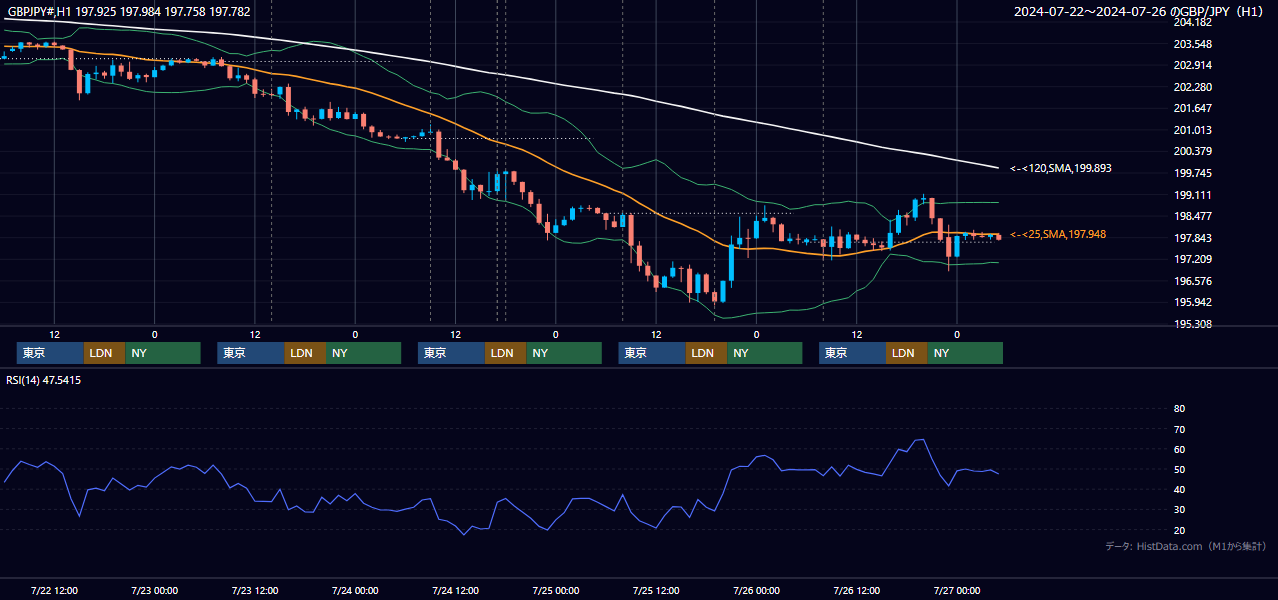The image size is (1278, 600).
Task: Click the 197.209 price axis label
Action: point(1192,259)
